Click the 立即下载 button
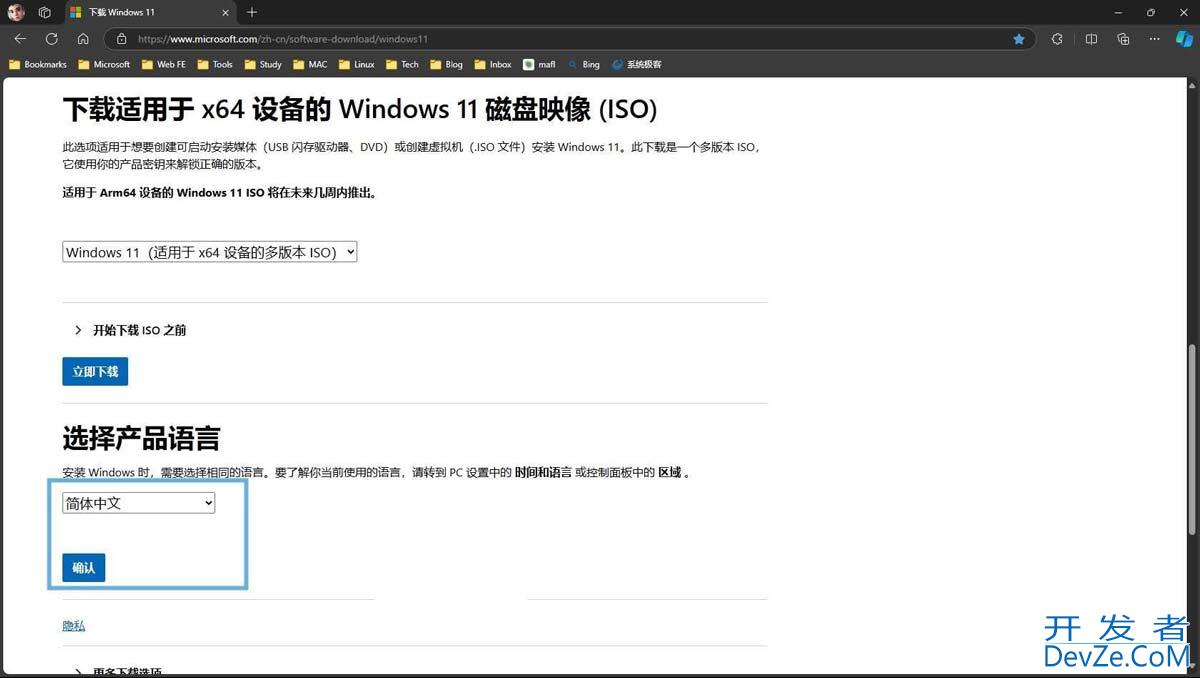Screen dimensions: 1200x678 point(95,371)
